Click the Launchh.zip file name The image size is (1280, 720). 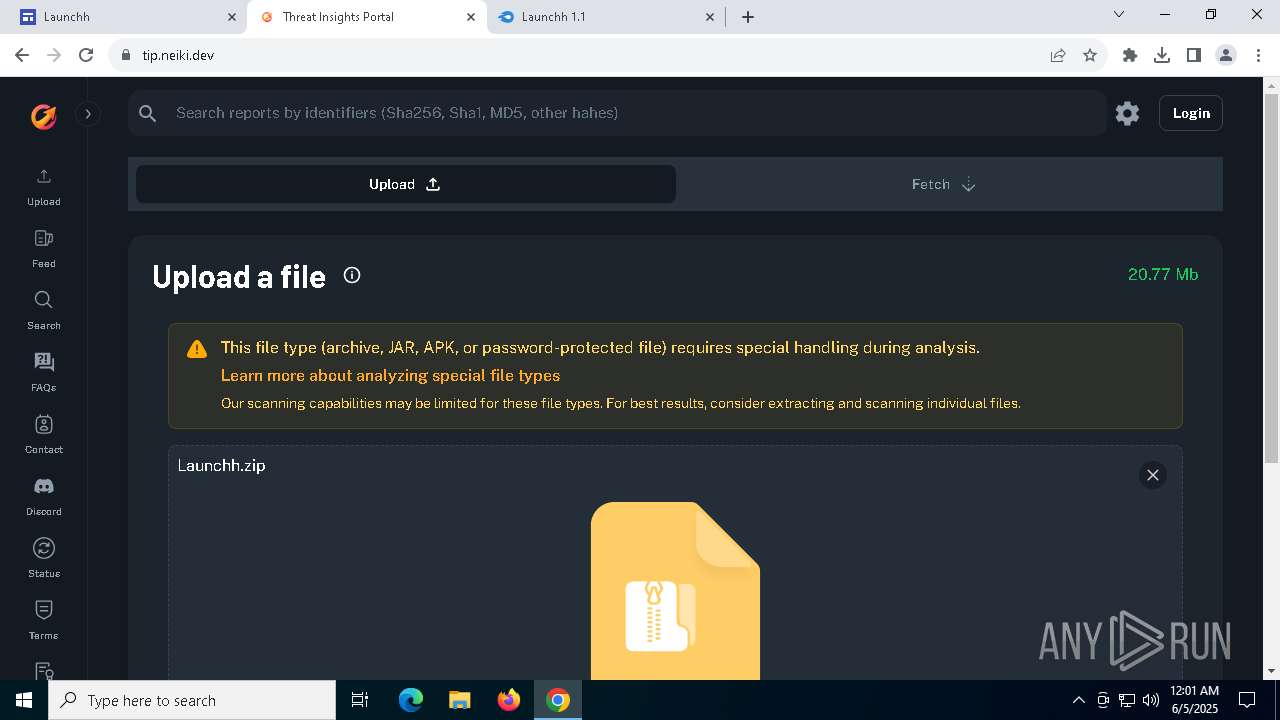(x=221, y=466)
